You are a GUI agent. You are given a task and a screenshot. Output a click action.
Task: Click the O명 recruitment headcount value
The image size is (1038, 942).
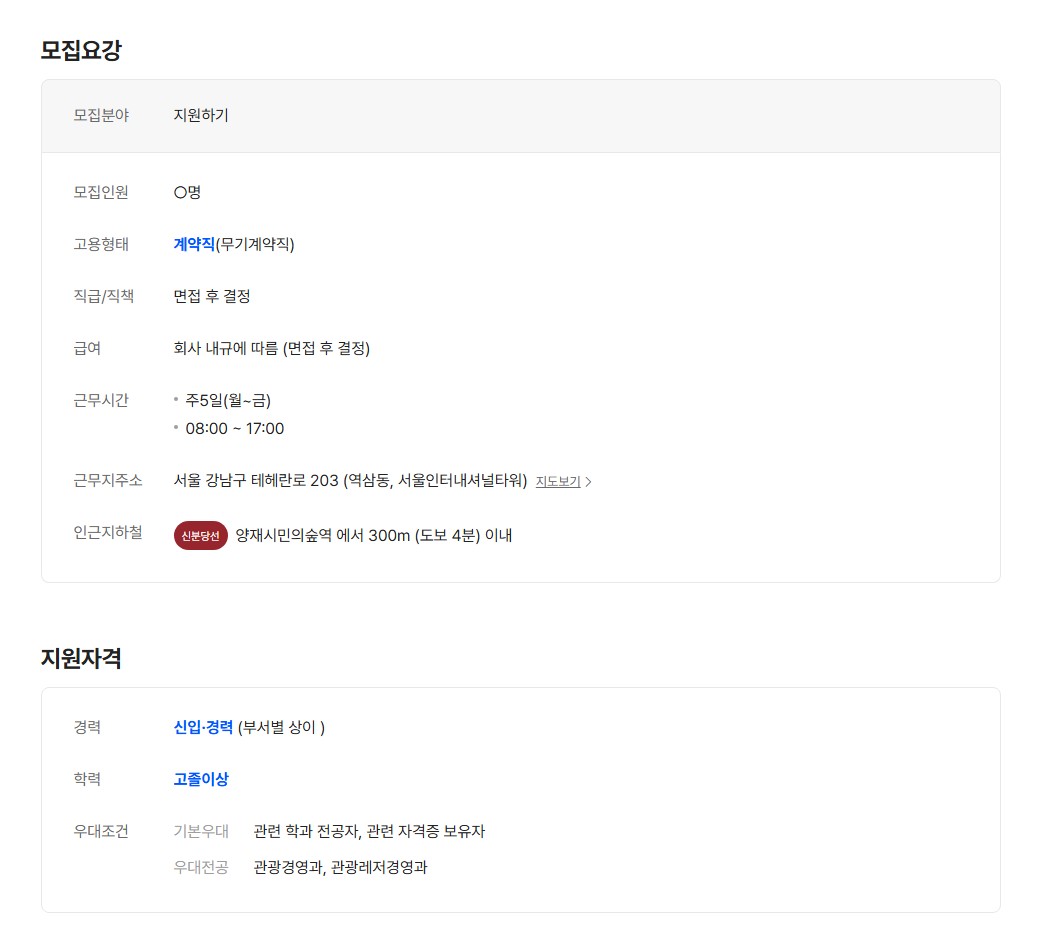coord(187,192)
